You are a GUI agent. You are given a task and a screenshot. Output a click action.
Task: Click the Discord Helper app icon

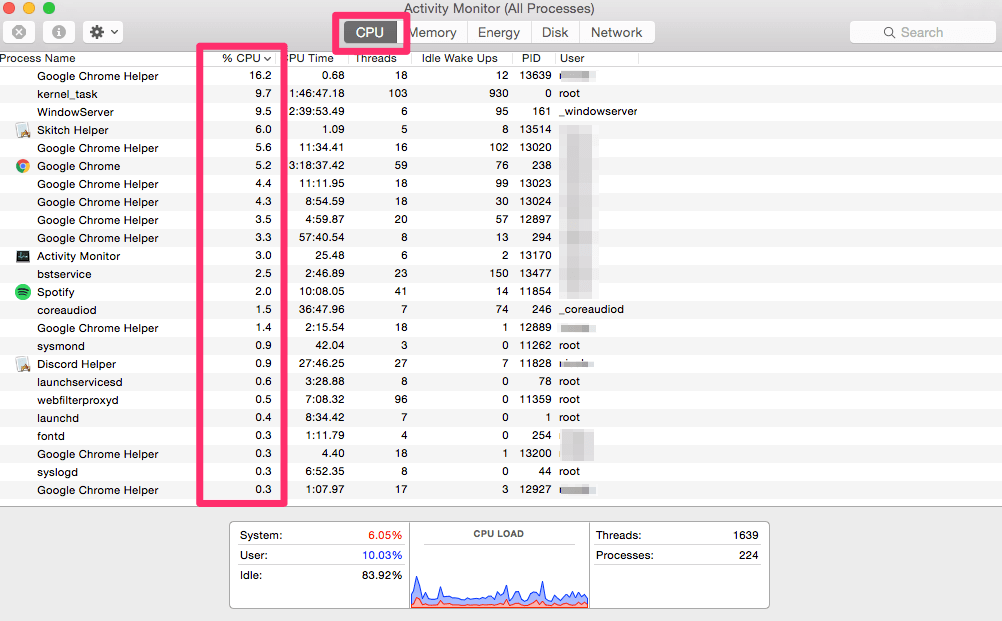coord(23,364)
